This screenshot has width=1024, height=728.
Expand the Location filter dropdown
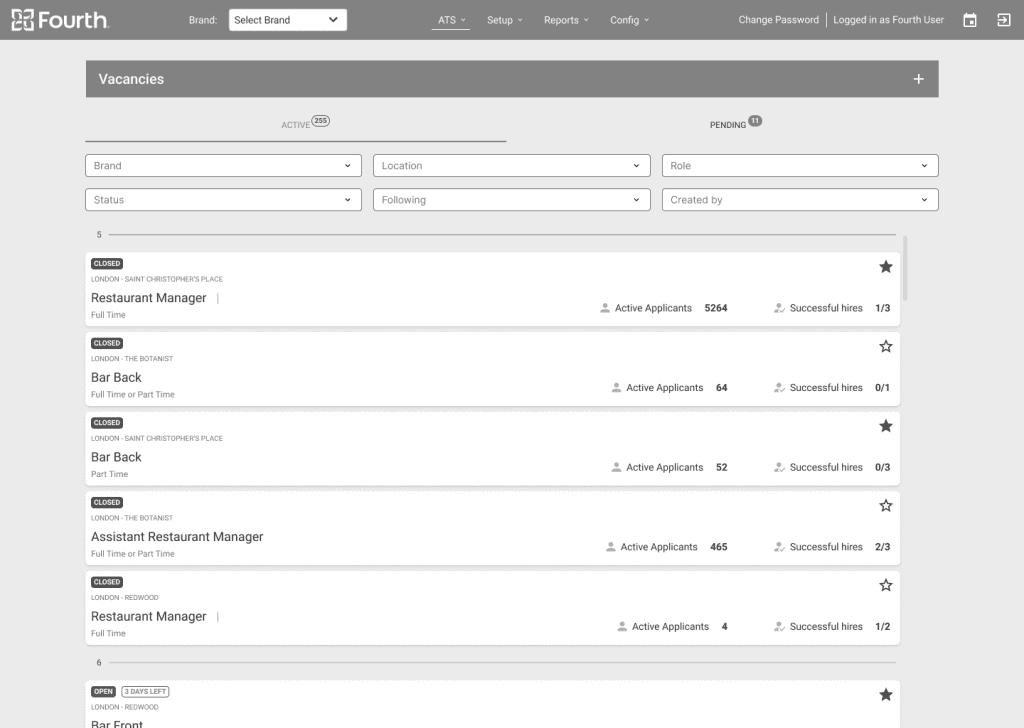pyautogui.click(x=511, y=166)
